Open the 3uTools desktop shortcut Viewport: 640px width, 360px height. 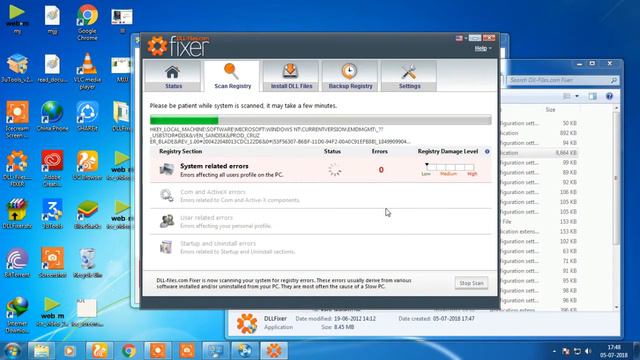[x=52, y=214]
